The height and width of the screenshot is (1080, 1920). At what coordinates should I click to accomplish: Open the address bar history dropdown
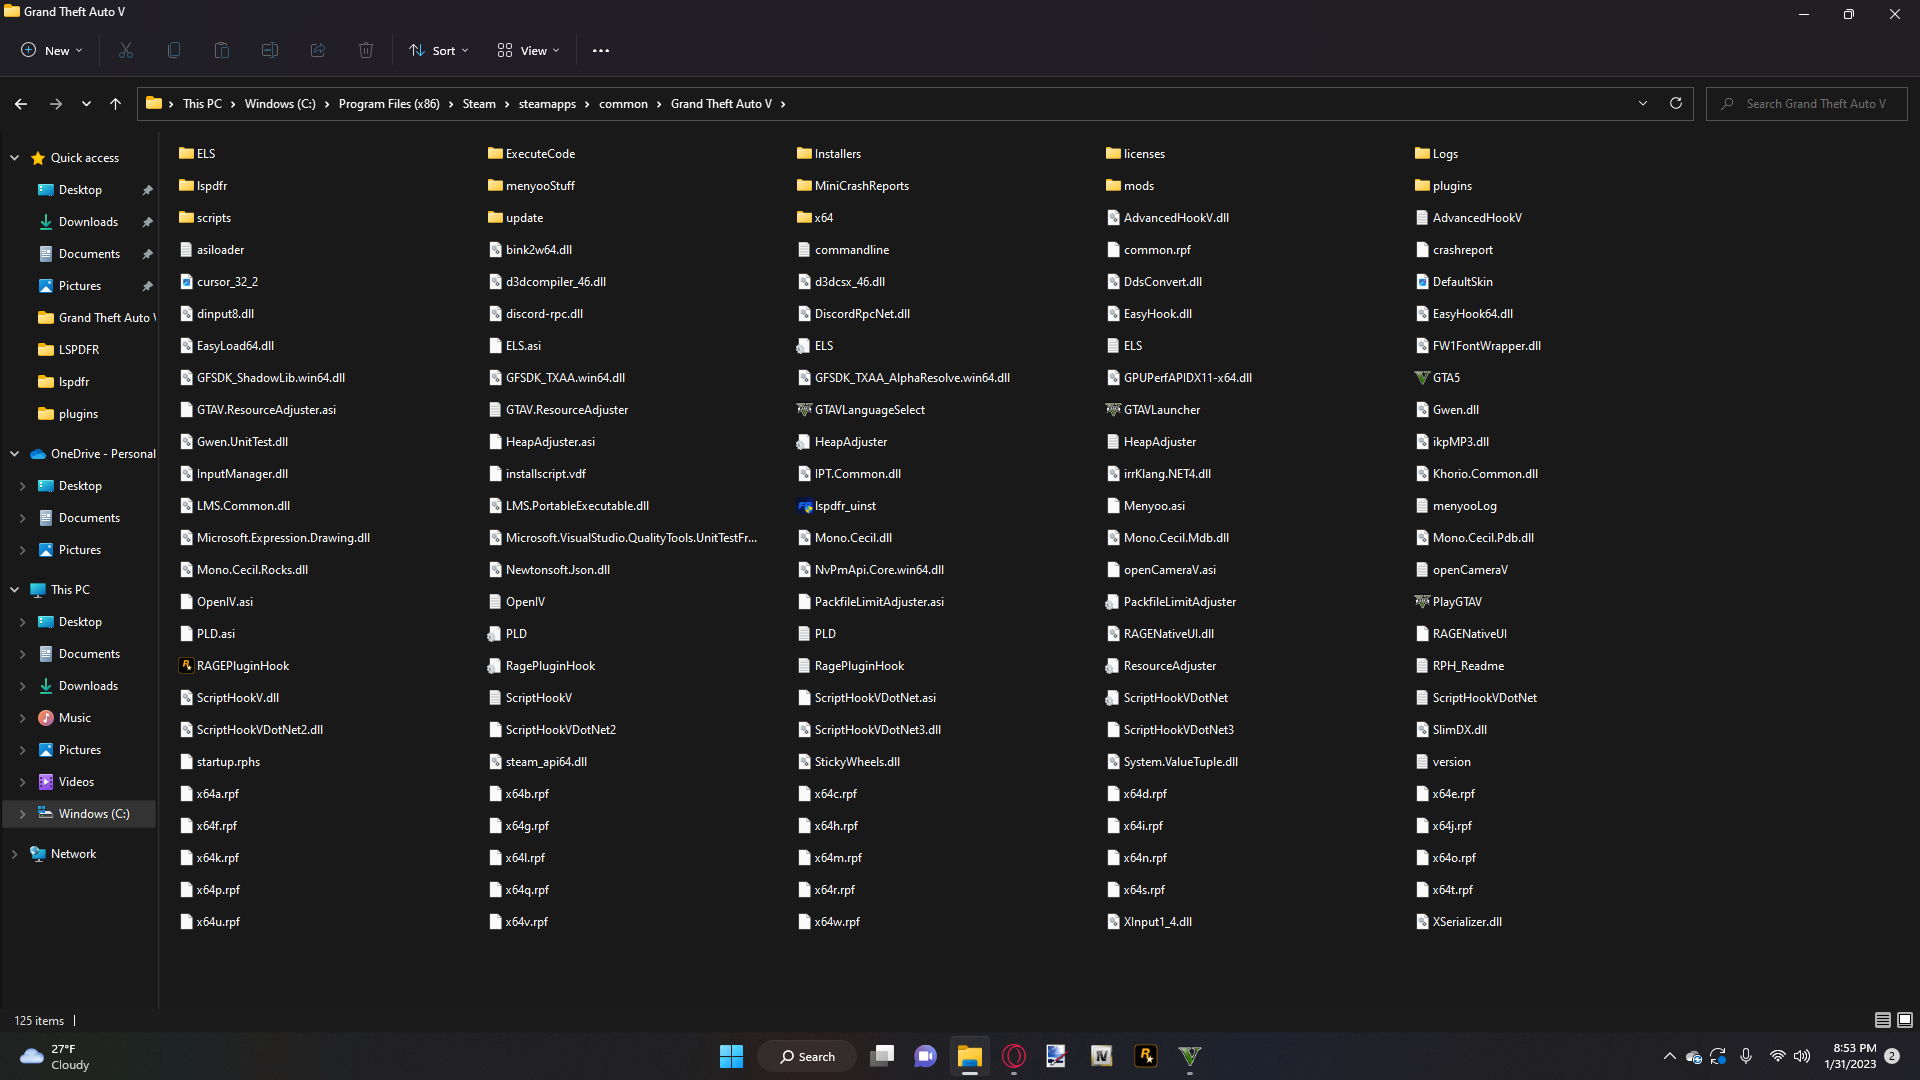click(x=1642, y=103)
